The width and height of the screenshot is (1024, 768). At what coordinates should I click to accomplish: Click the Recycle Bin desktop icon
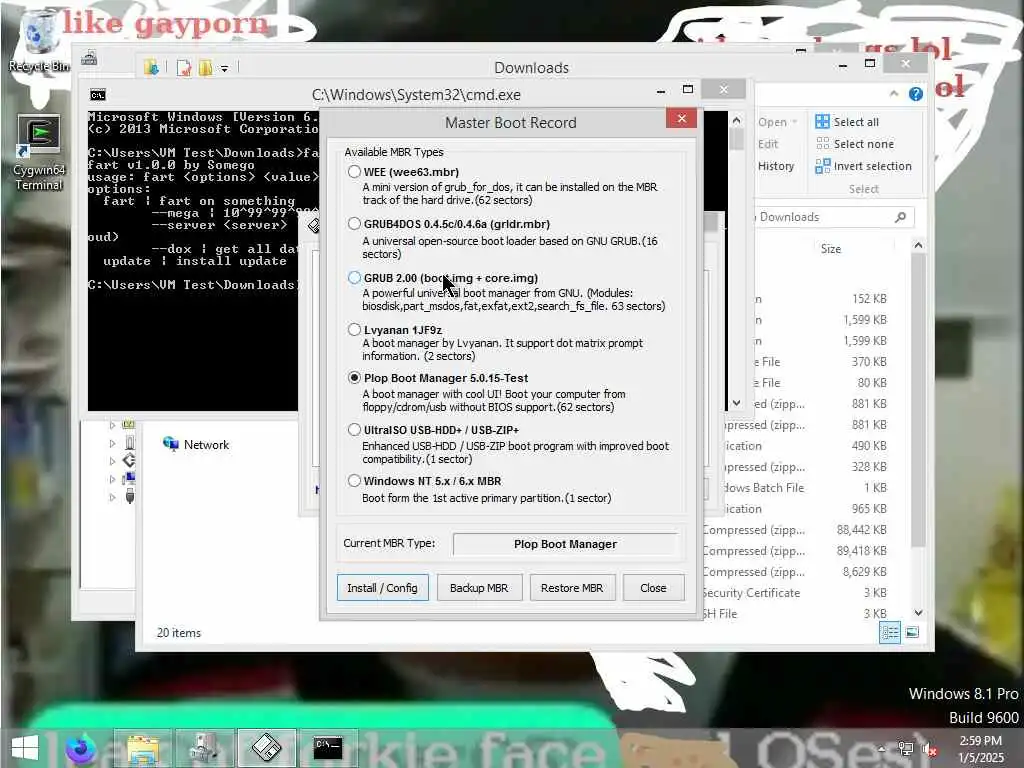pos(39,40)
